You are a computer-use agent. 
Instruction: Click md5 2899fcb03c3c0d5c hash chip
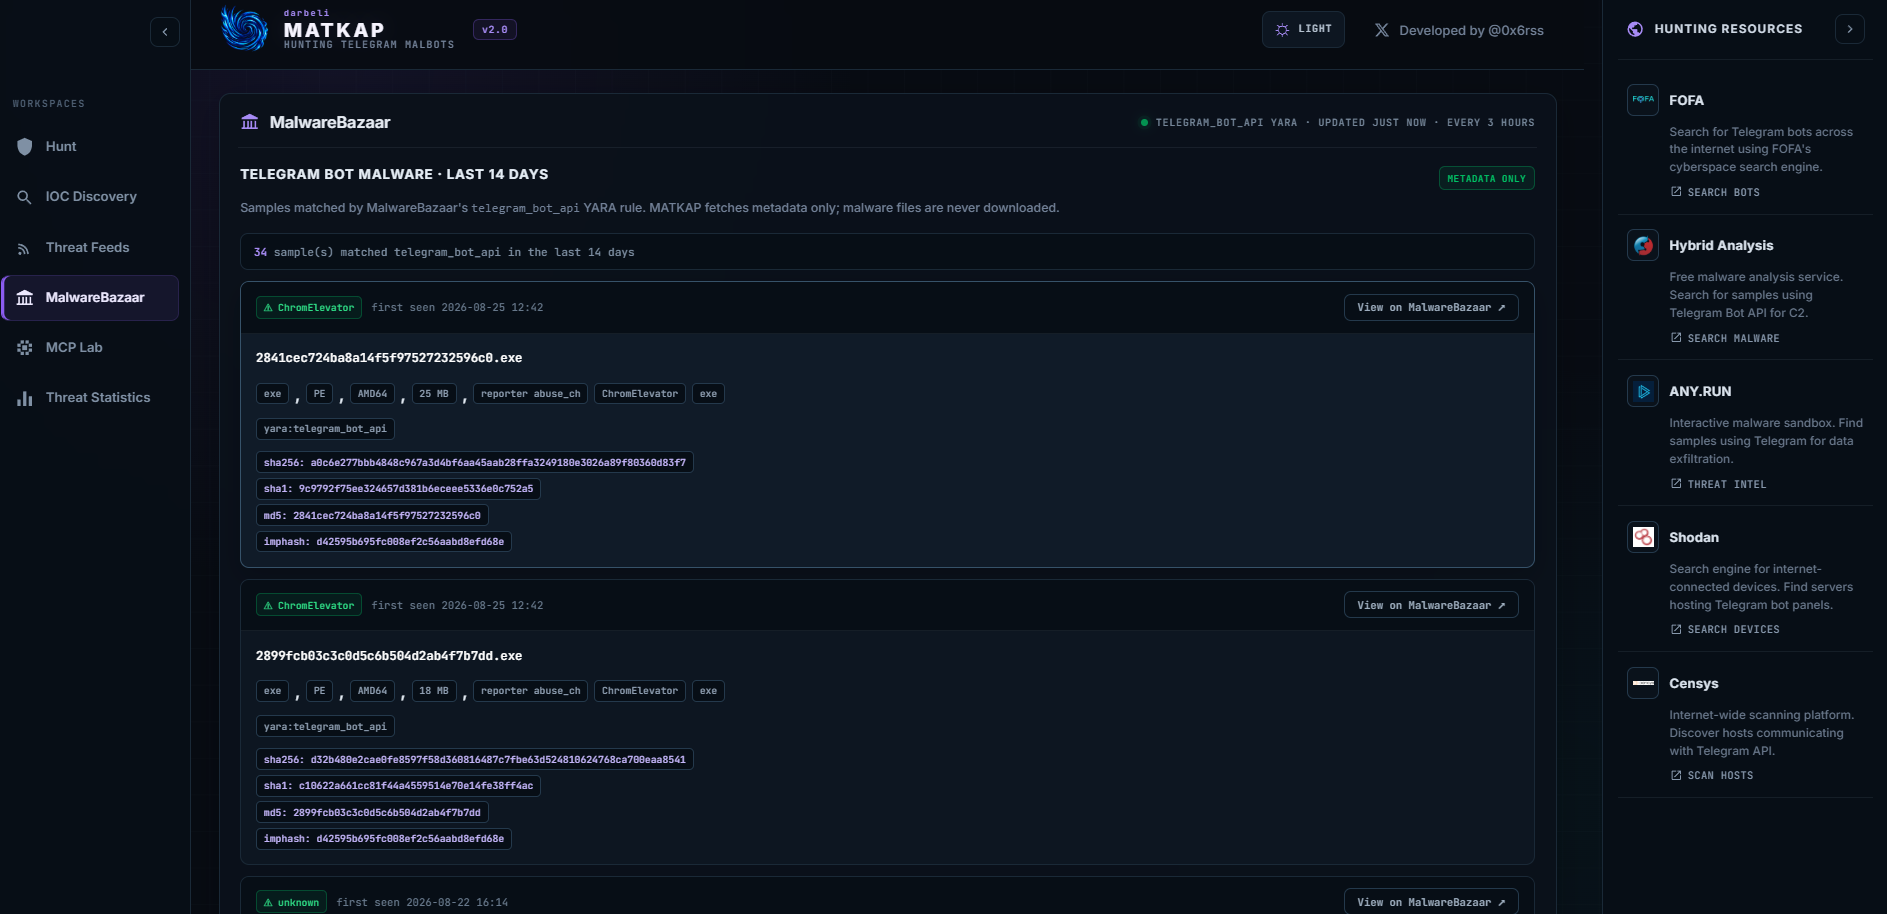[372, 813]
